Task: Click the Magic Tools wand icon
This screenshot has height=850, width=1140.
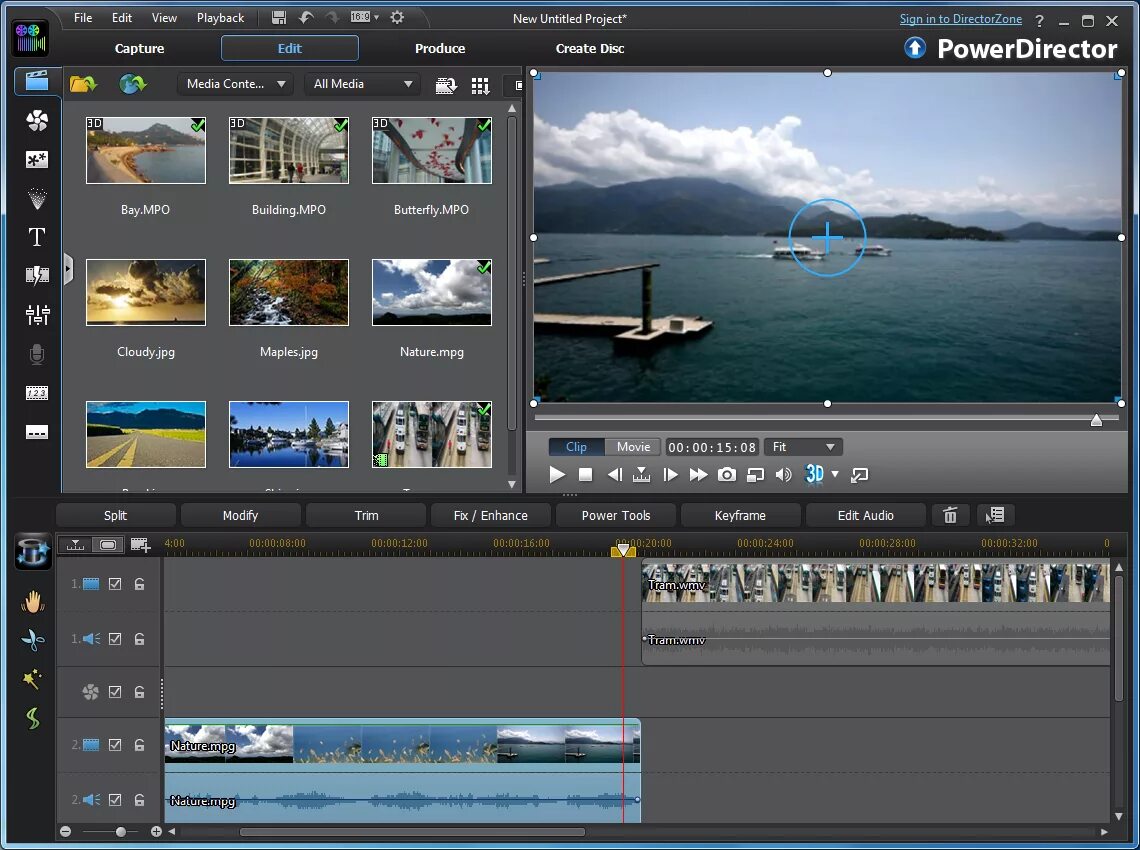Action: (x=32, y=679)
